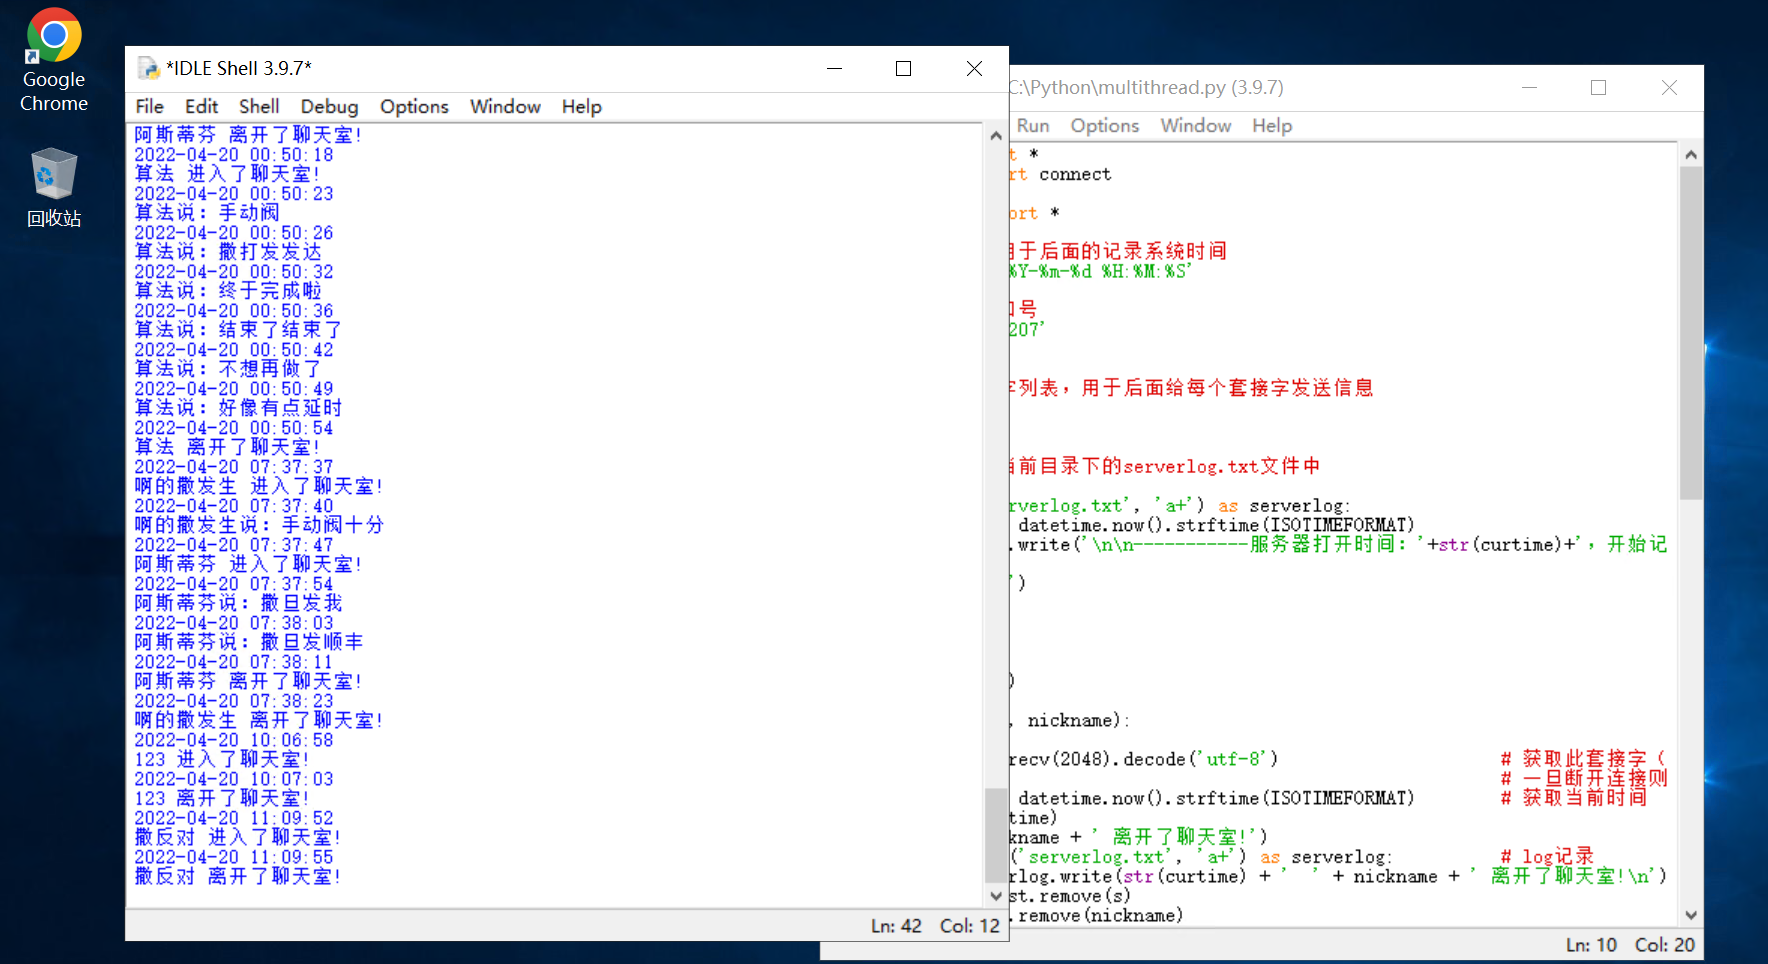Open the File menu in IDLE Shell
The height and width of the screenshot is (964, 1768).
(149, 106)
